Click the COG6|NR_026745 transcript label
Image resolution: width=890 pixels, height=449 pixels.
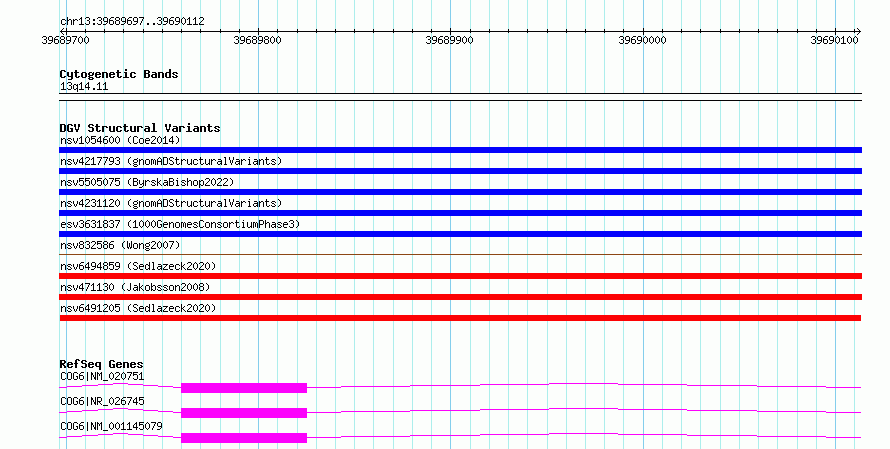pos(102,401)
